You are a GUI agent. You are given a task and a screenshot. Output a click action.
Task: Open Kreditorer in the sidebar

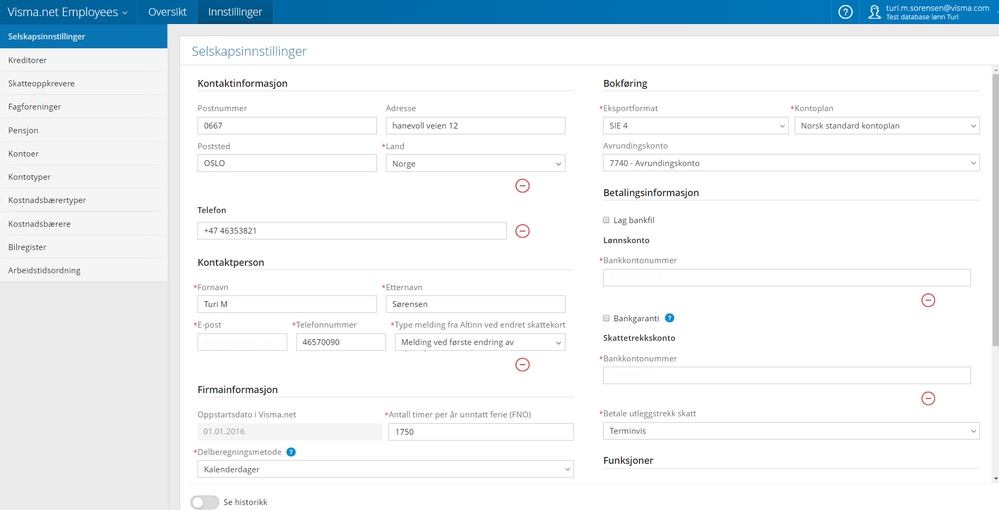[83, 60]
